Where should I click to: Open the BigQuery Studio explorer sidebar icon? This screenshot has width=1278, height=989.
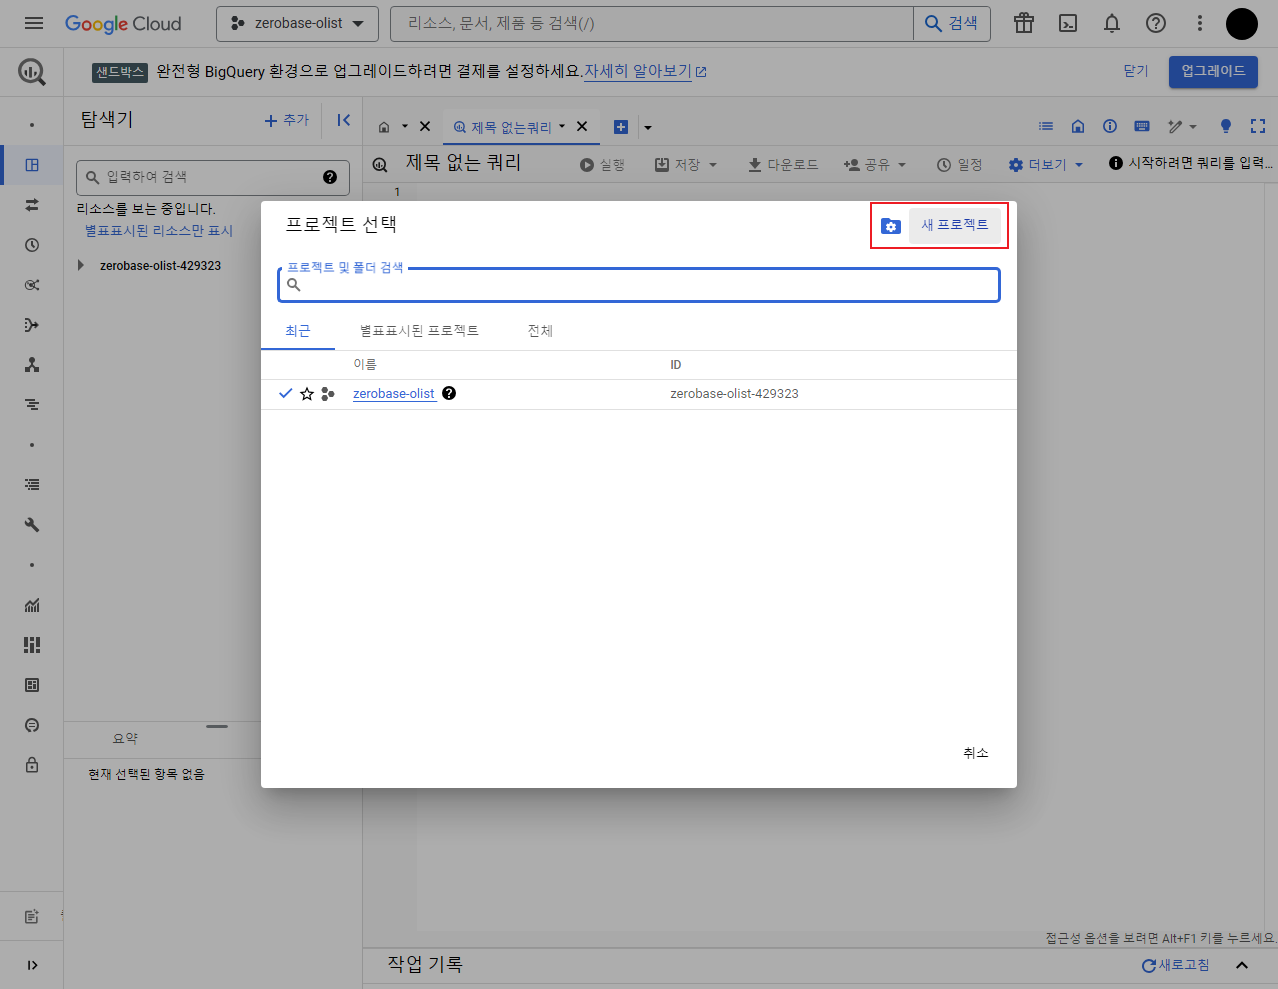click(32, 165)
